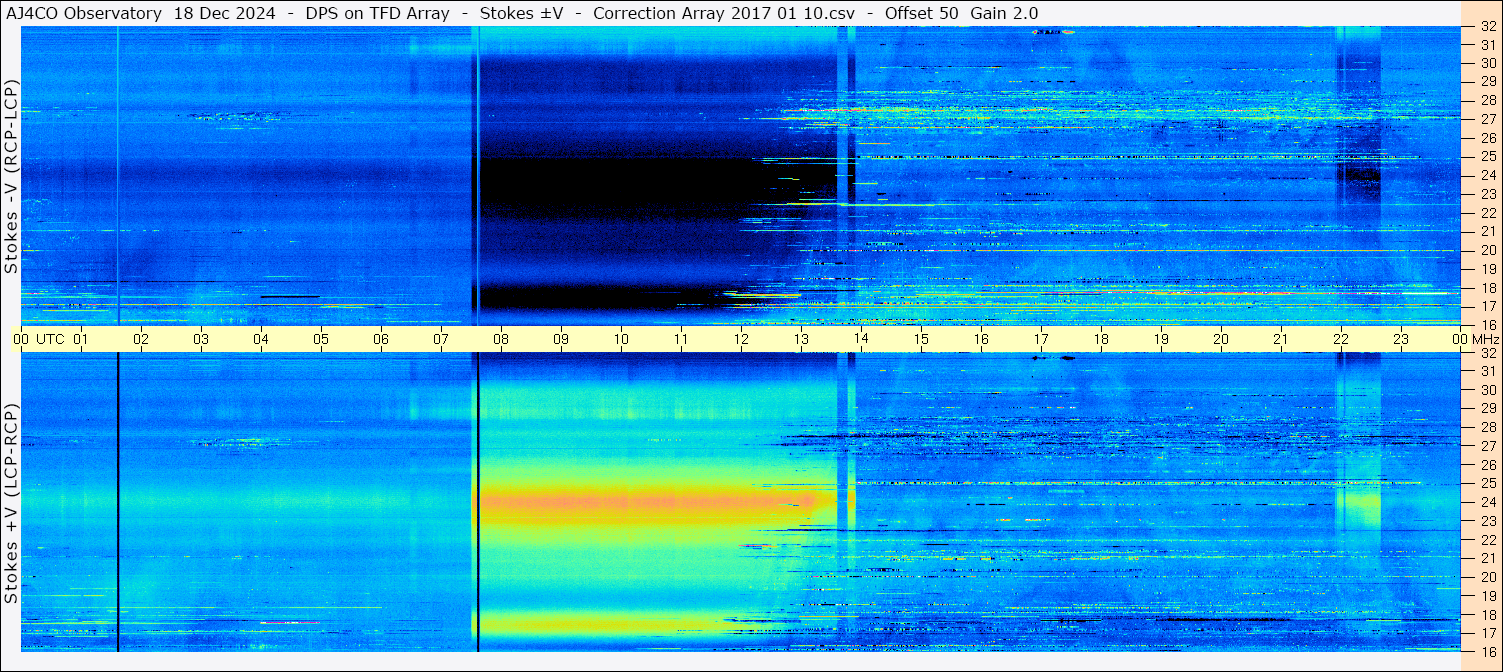The height and width of the screenshot is (672, 1503).
Task: Click the 02 UTC hour marker
Action: [x=141, y=339]
